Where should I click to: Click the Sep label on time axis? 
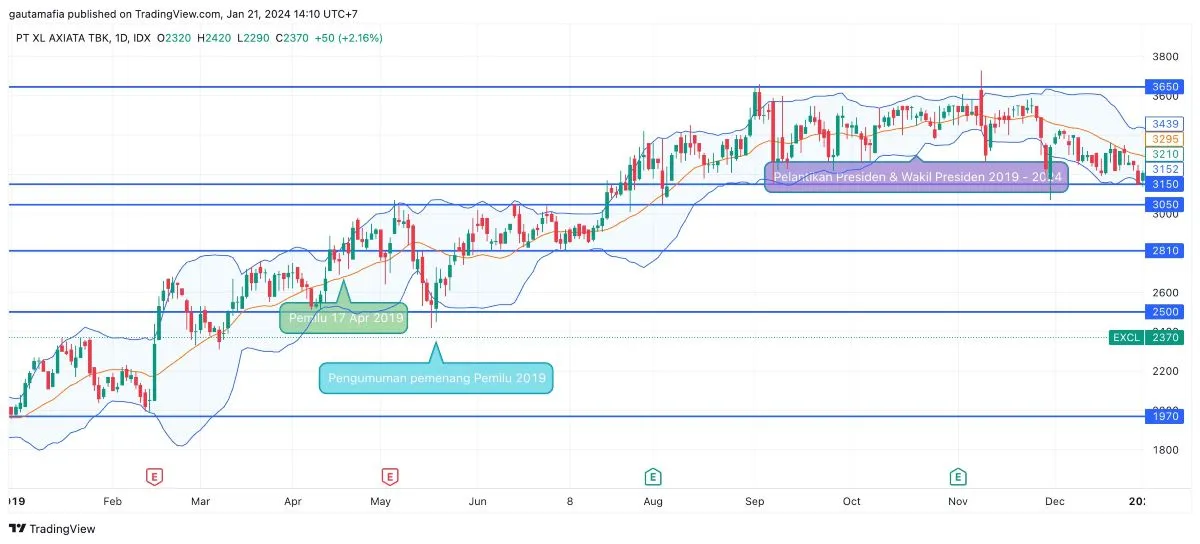pos(754,500)
